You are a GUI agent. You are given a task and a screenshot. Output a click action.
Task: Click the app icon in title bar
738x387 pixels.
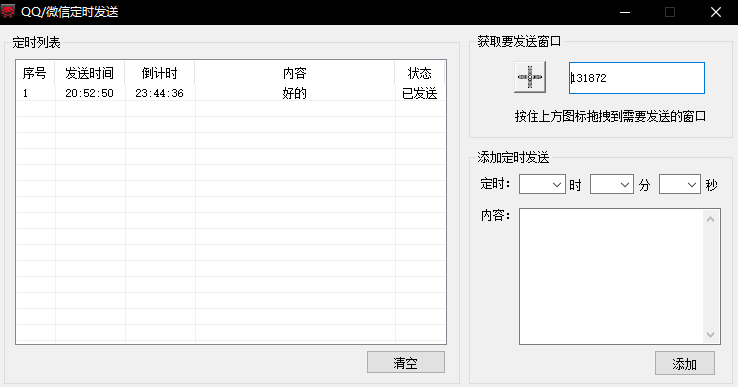[8, 12]
